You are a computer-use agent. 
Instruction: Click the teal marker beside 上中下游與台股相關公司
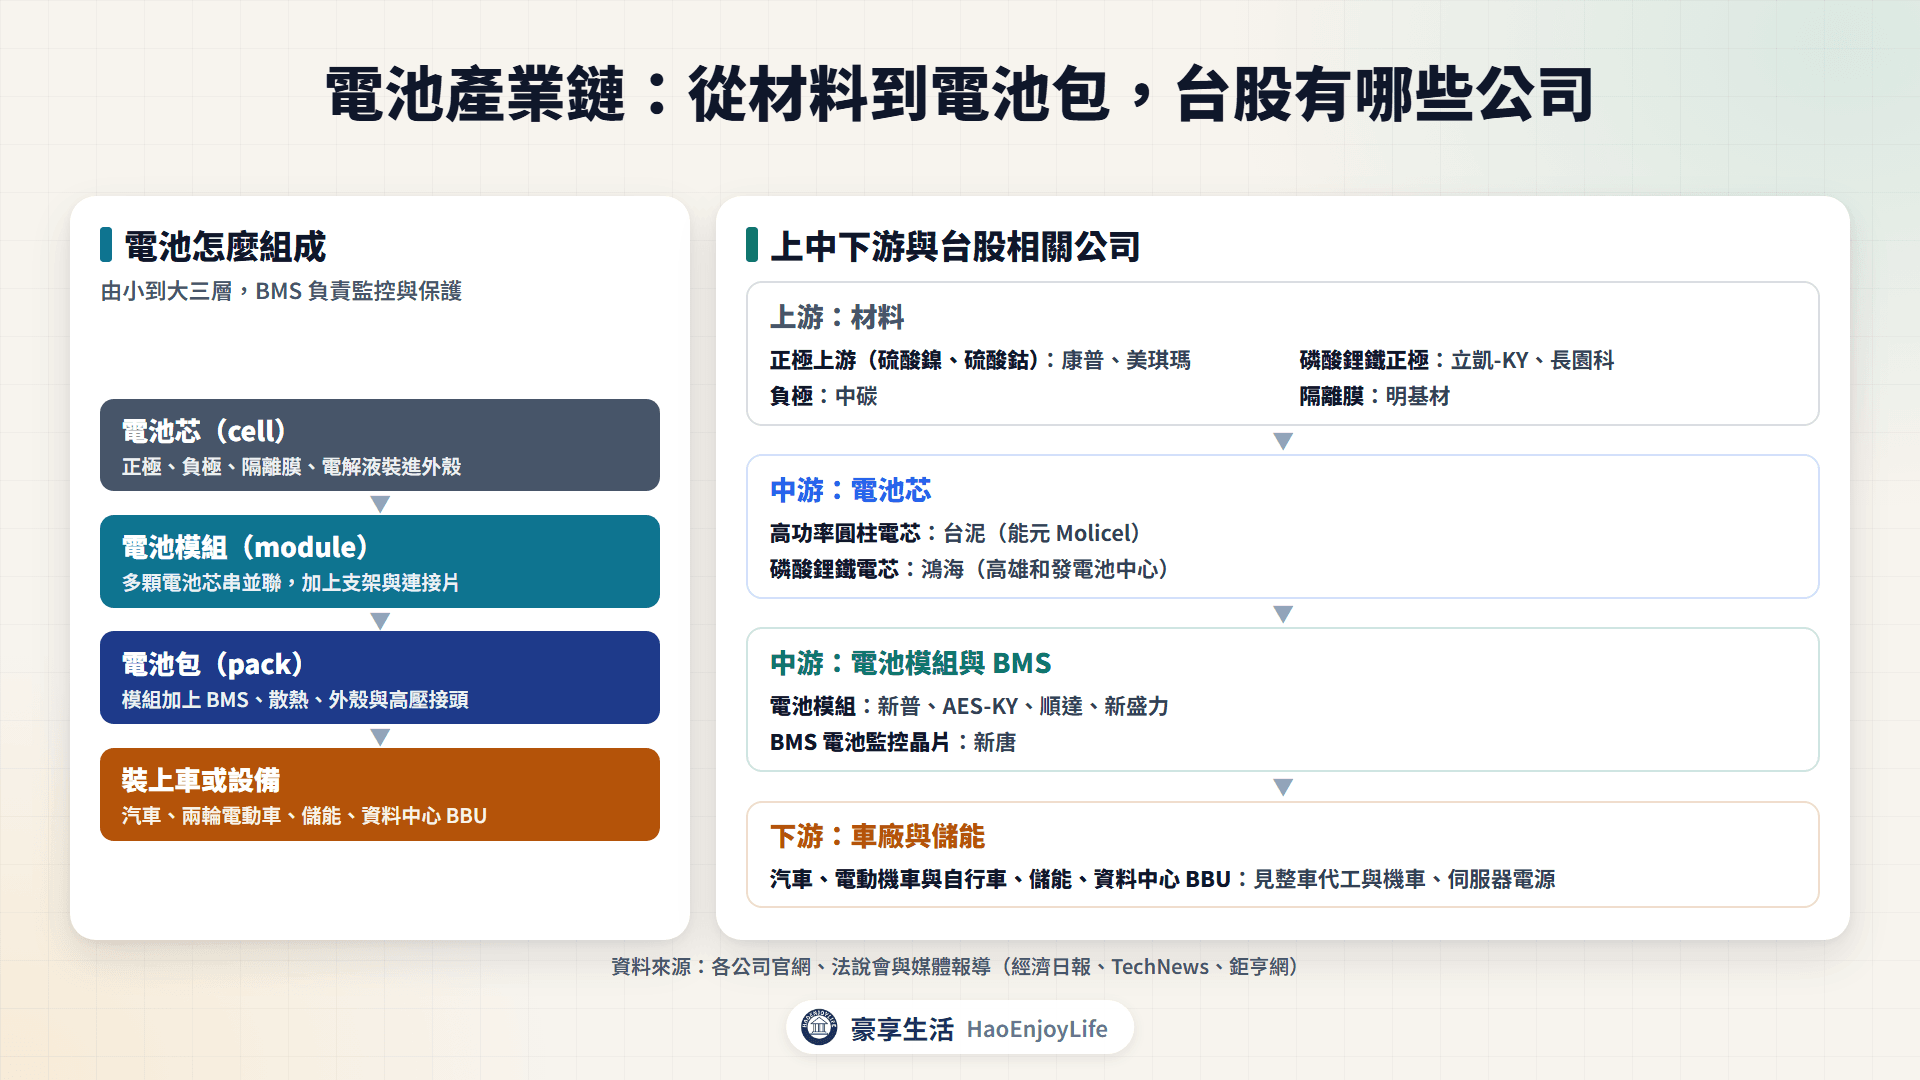(x=752, y=245)
